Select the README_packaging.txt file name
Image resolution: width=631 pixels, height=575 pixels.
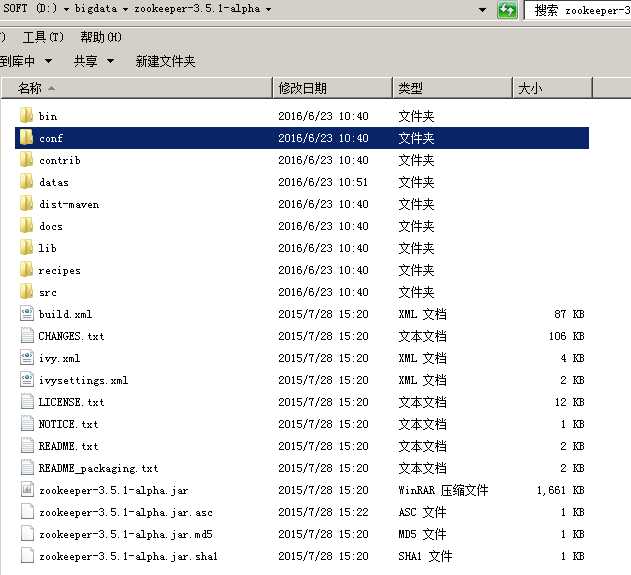(98, 468)
